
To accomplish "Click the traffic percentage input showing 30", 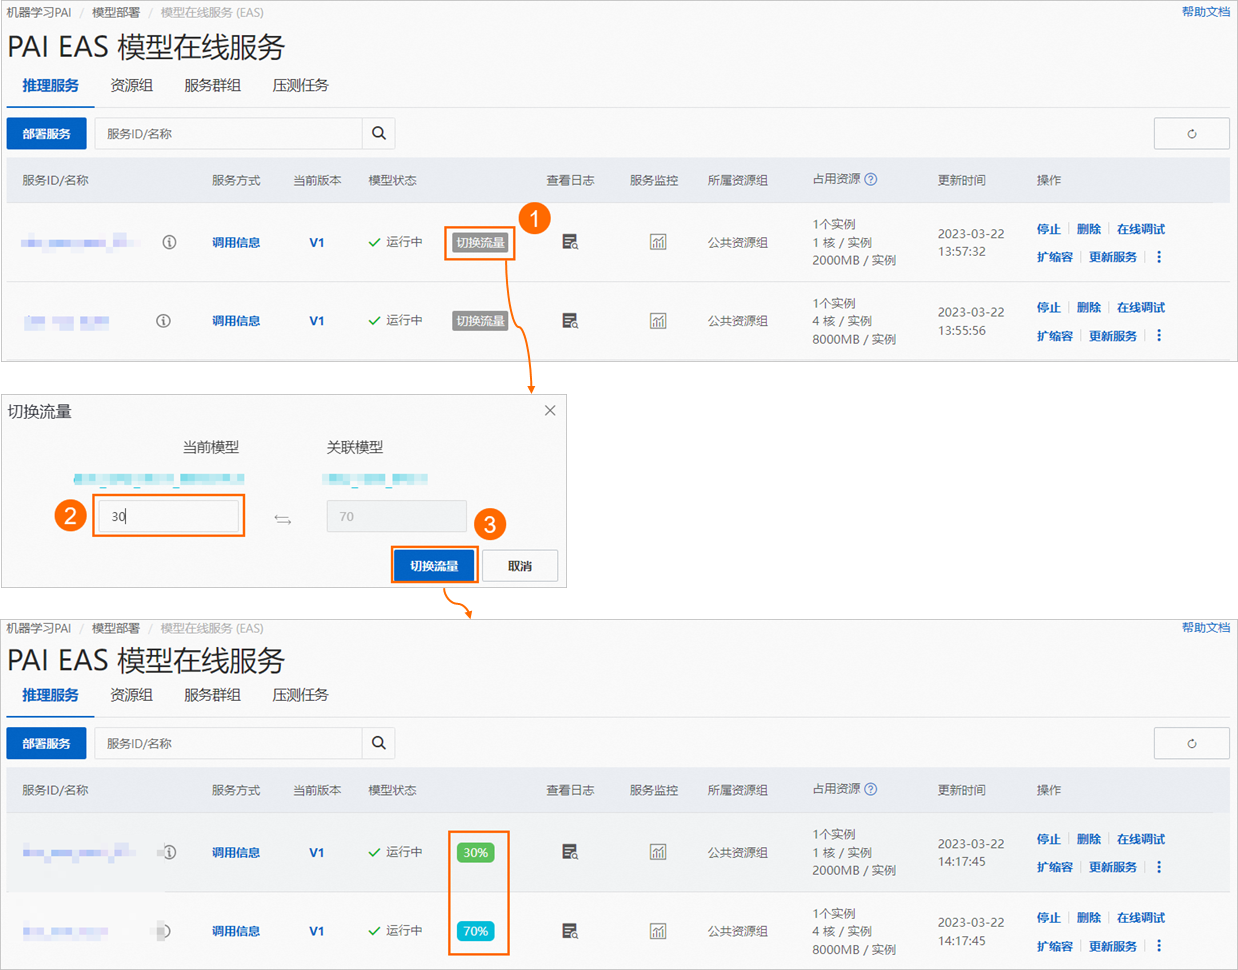I will 168,515.
